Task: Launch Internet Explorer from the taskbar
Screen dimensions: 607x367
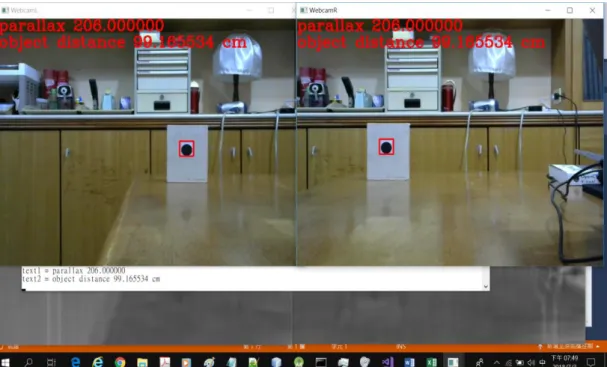Action: 98,362
